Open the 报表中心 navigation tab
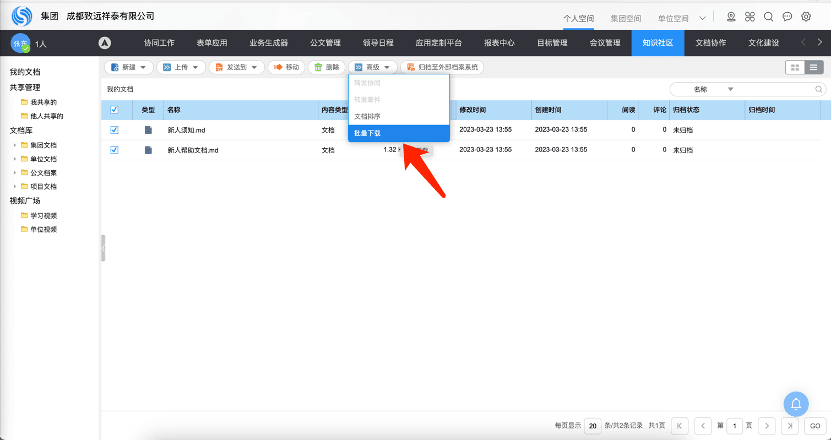This screenshot has height=440, width=832. pyautogui.click(x=499, y=43)
